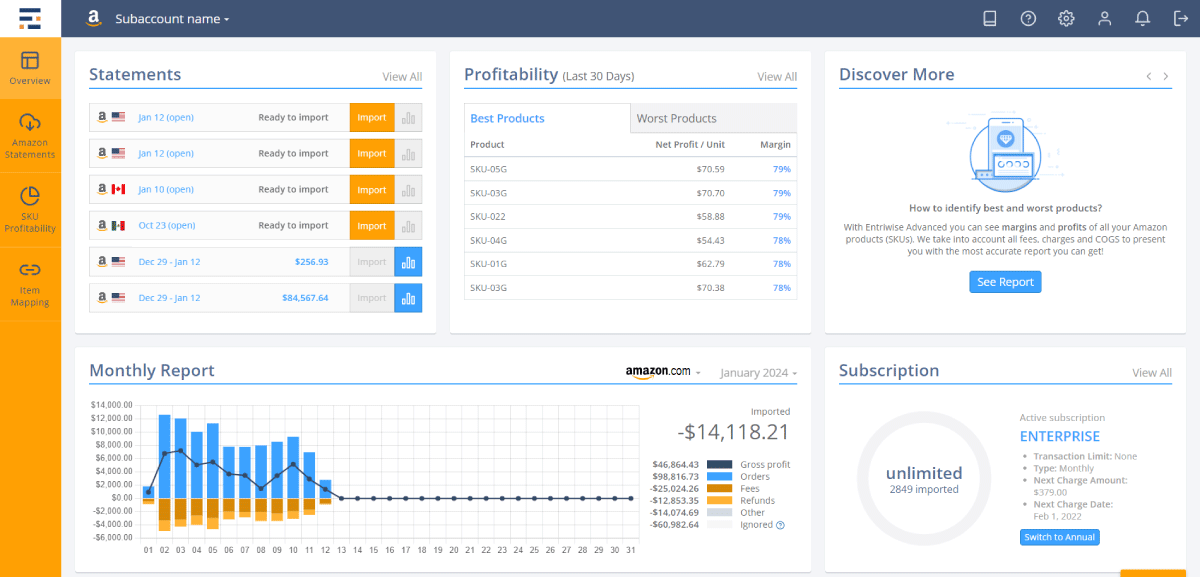1200x577 pixels.
Task: Click the info icon next to Ignored
Action: pos(779,525)
